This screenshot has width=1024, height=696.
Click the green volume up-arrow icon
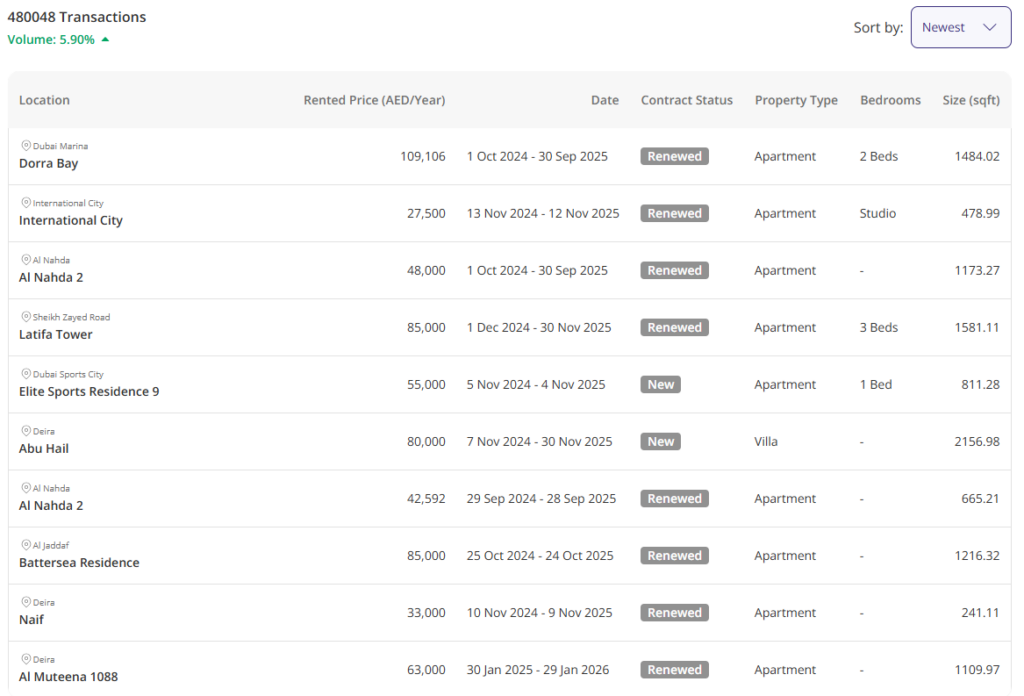point(105,40)
